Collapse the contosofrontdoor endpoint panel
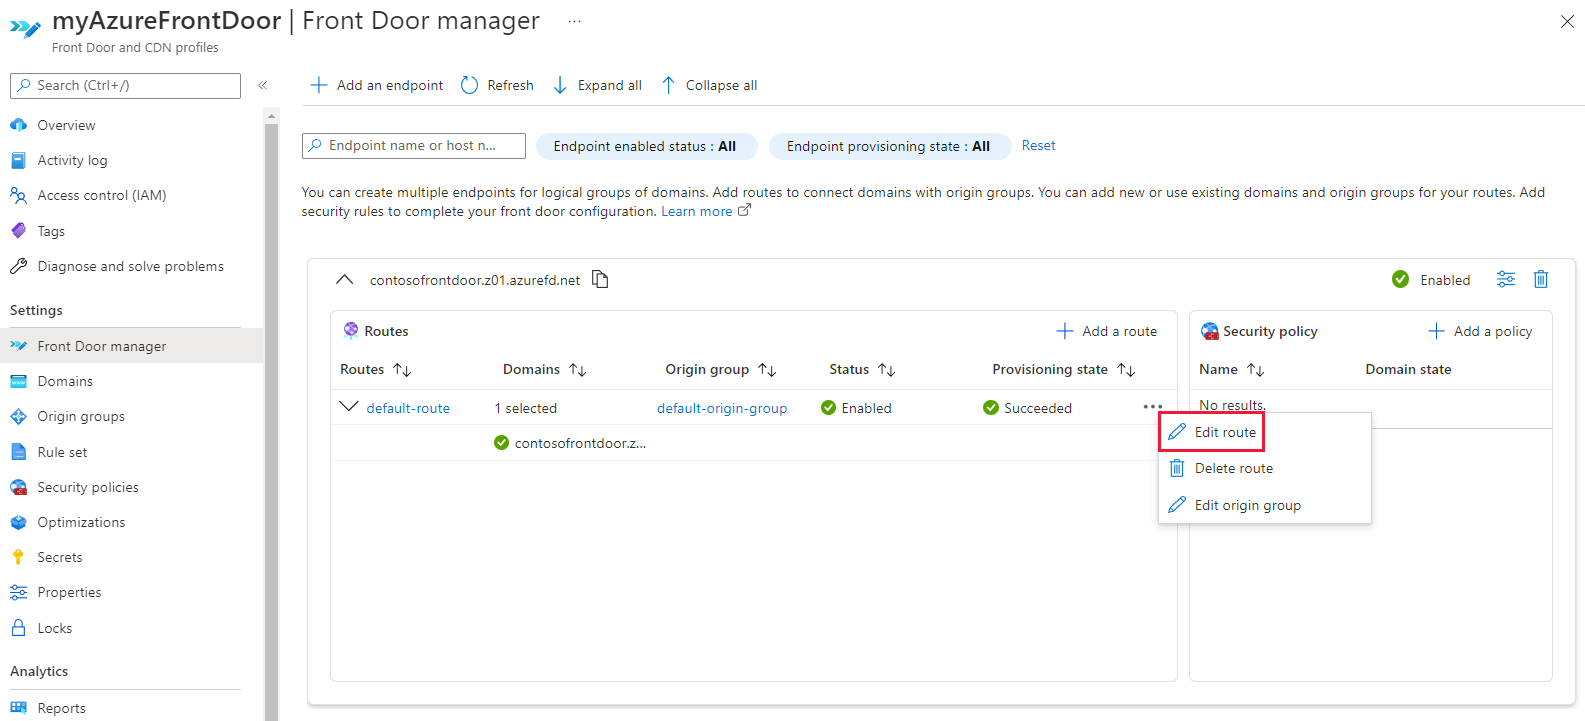 click(344, 280)
